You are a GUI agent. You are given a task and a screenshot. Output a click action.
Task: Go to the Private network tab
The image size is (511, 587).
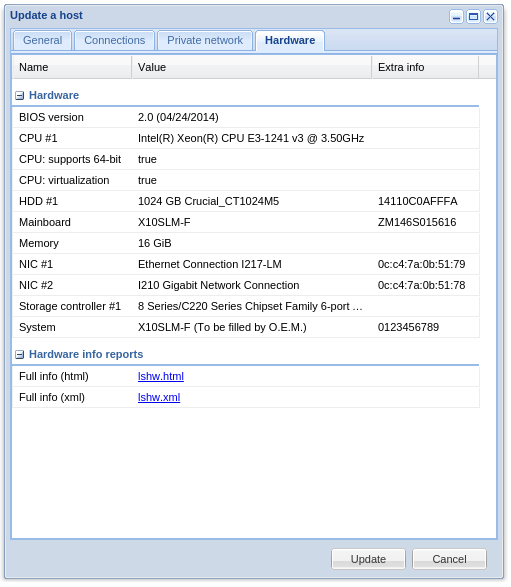tap(205, 40)
